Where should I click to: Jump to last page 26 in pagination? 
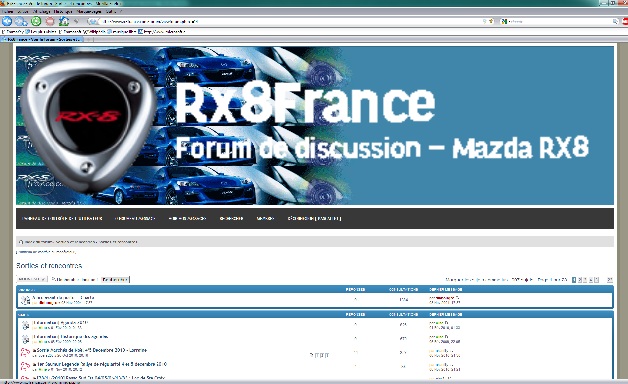click(610, 279)
